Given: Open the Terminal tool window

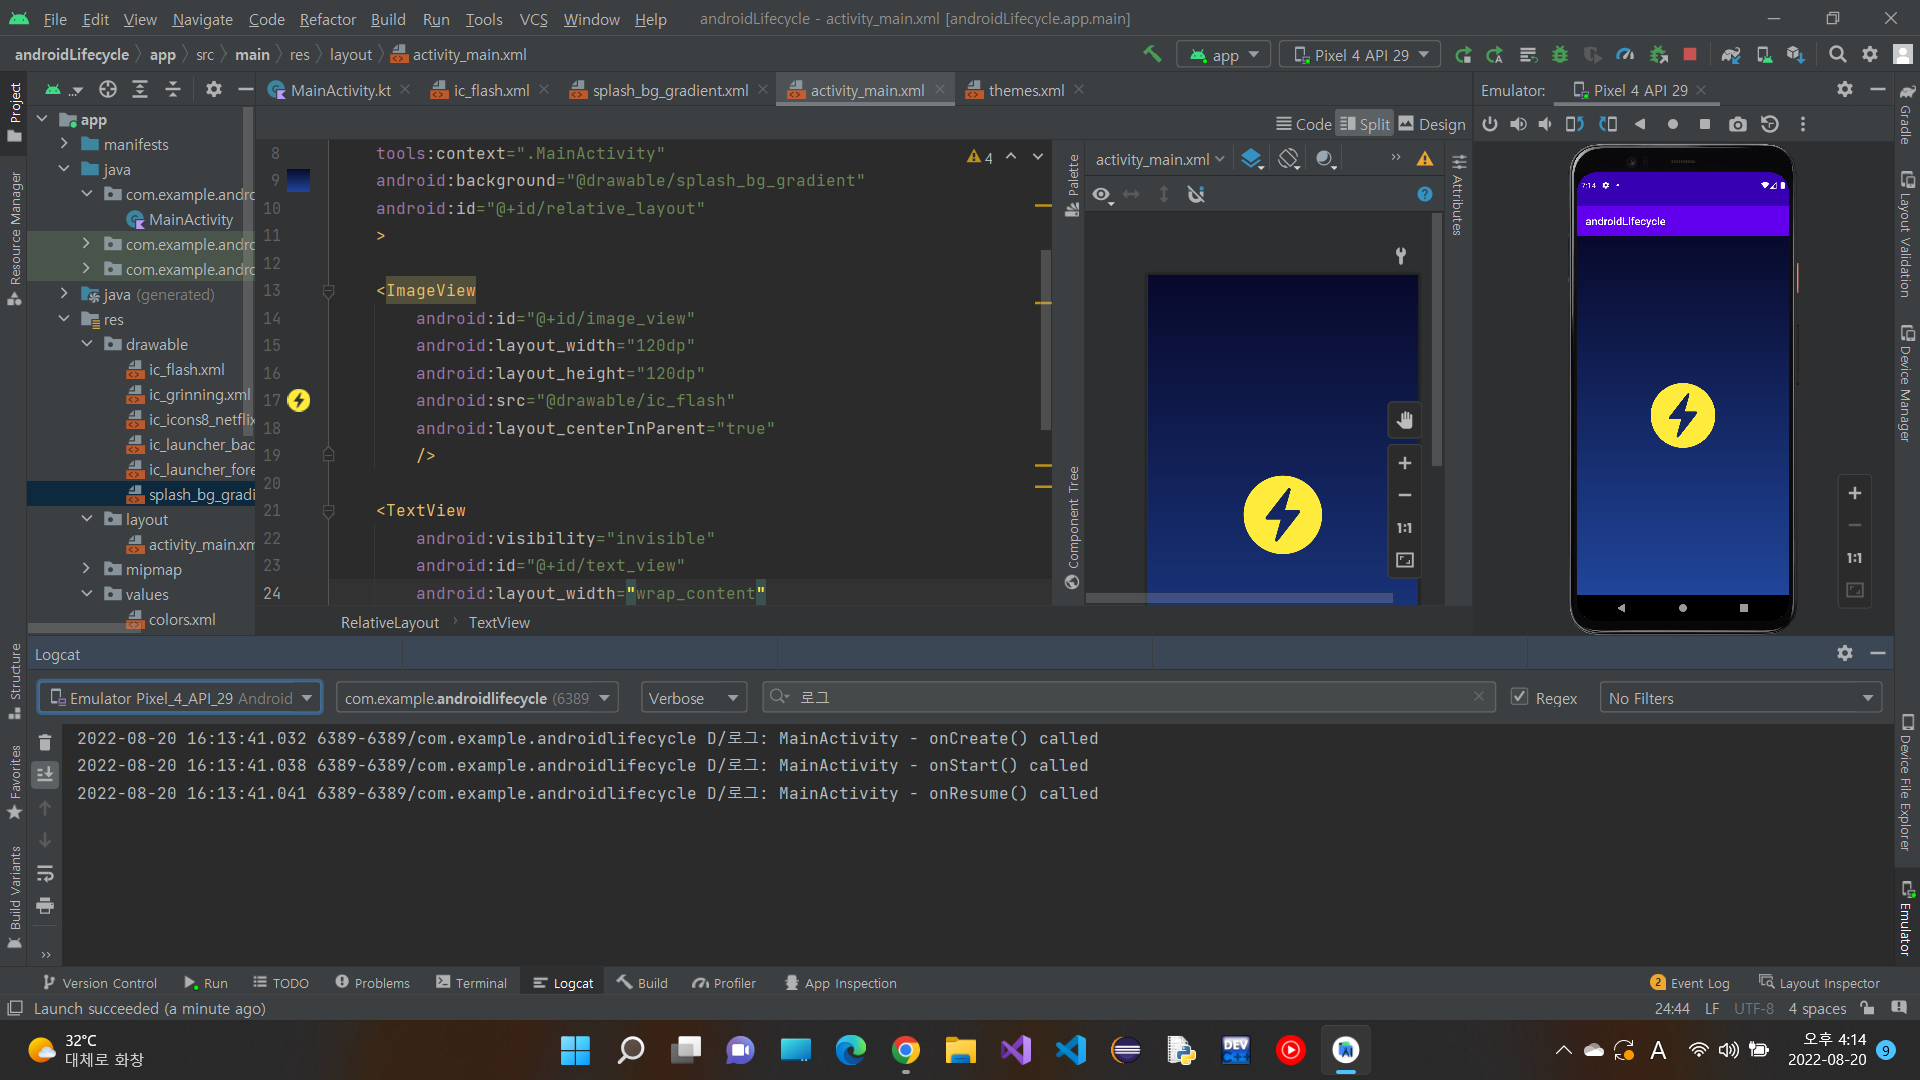Looking at the screenshot, I should click(x=471, y=983).
